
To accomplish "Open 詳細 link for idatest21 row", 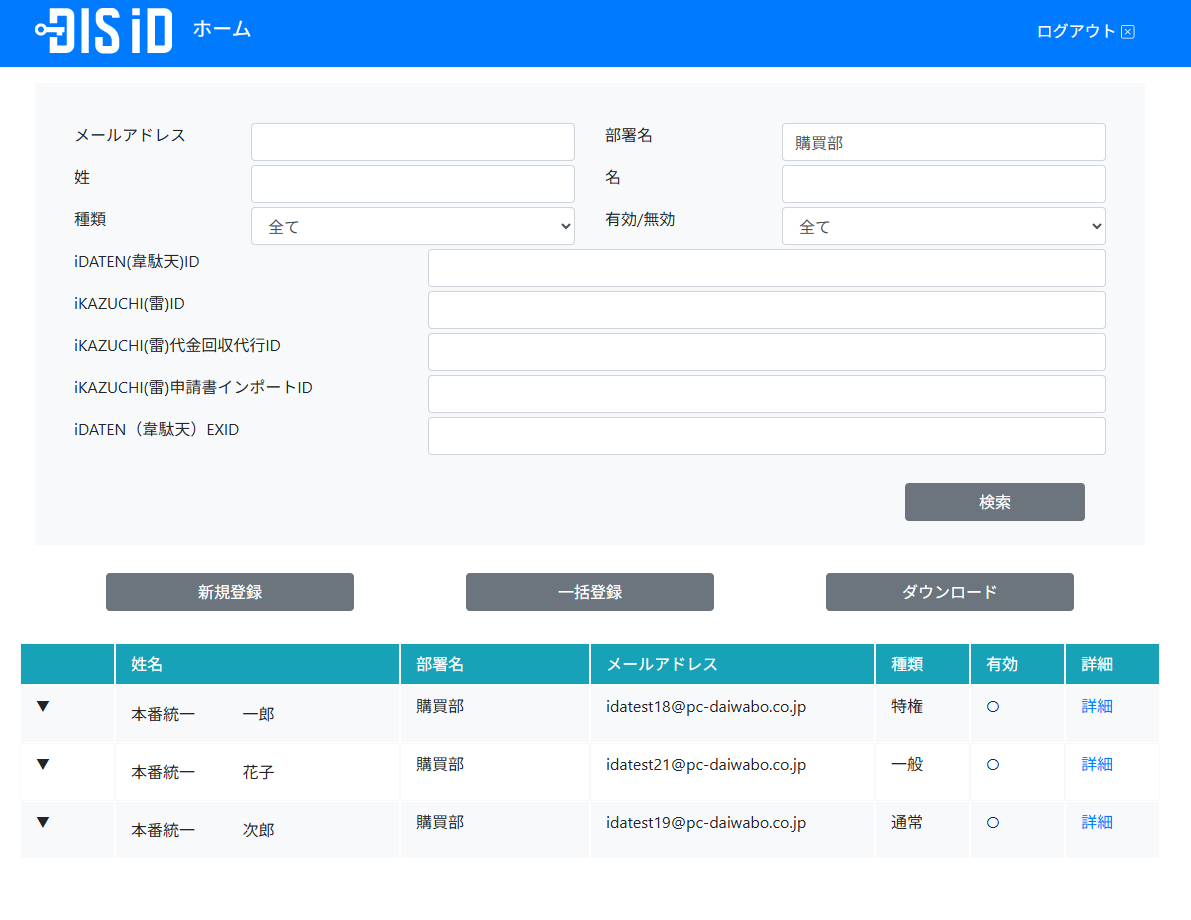I will coord(1097,765).
